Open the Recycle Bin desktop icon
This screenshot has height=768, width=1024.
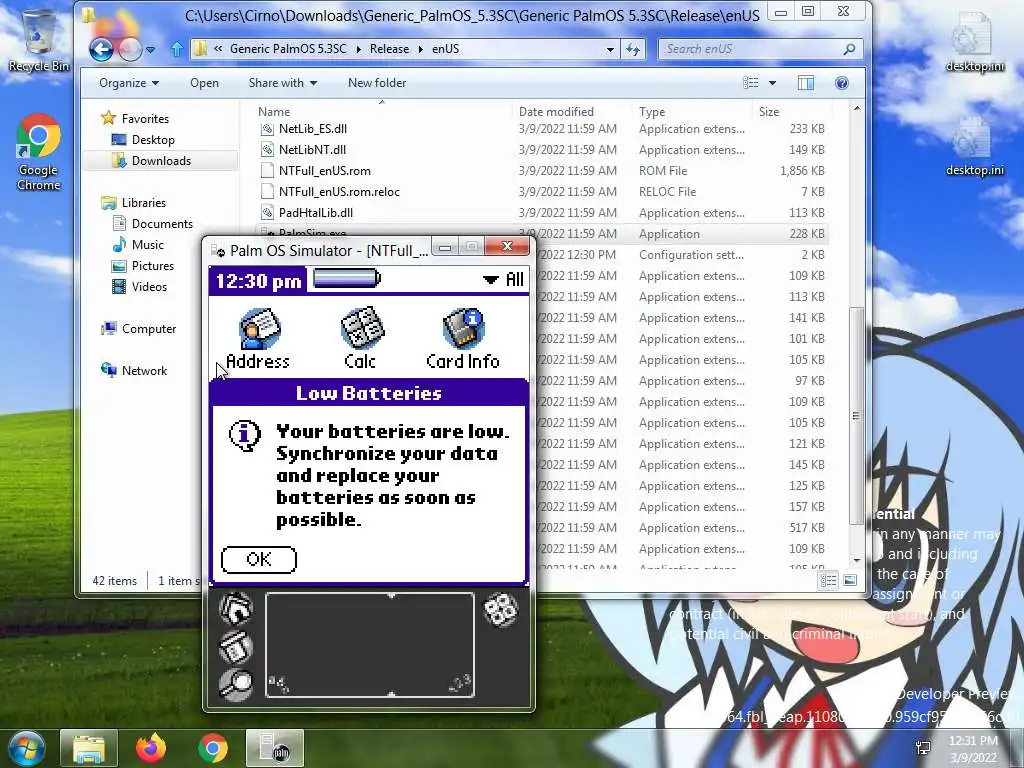[39, 39]
